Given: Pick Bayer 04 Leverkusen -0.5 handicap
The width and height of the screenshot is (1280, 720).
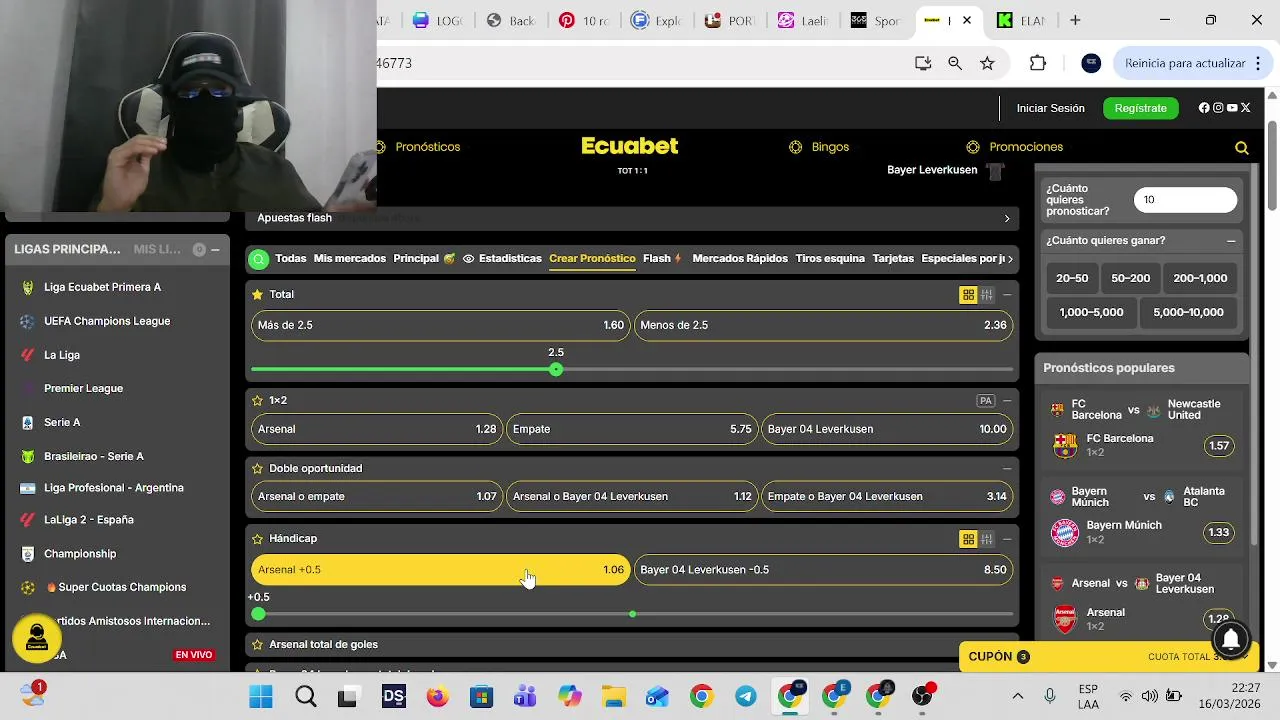Looking at the screenshot, I should pos(823,570).
